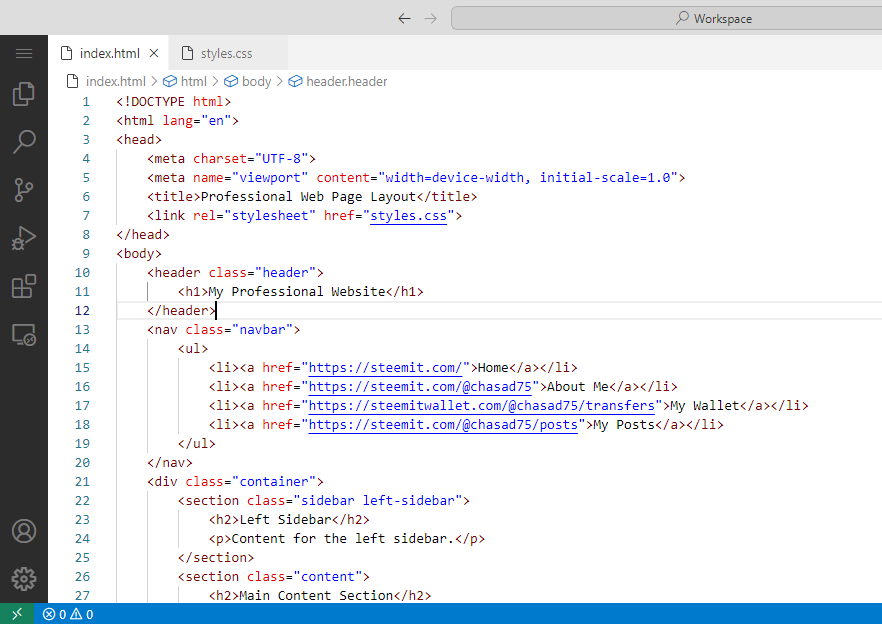
Task: Close the index.html tab
Action: 154,53
